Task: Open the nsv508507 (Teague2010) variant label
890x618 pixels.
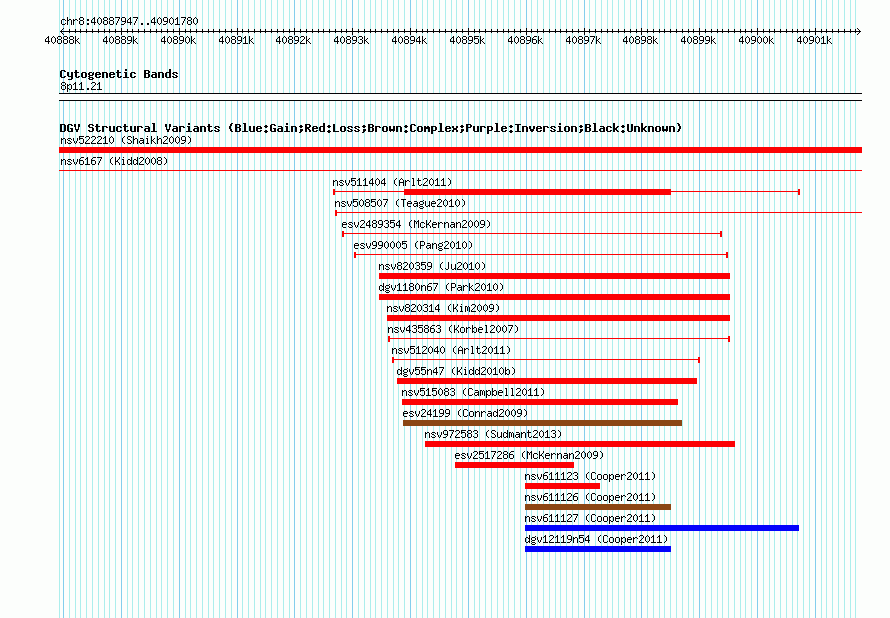Action: 400,203
